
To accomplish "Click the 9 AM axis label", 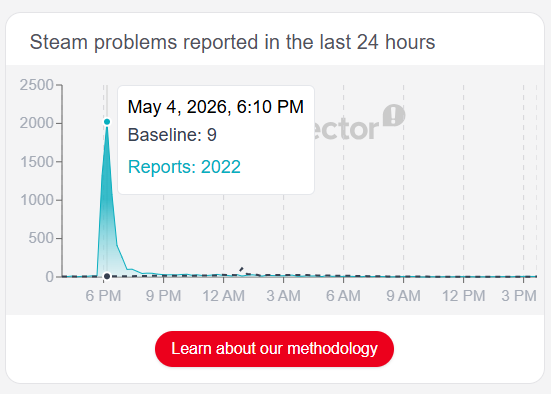I will pyautogui.click(x=403, y=296).
